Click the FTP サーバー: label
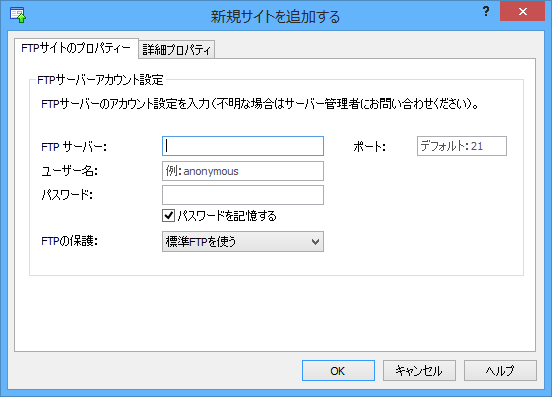Viewport: 552px width, 397px height. (x=74, y=146)
